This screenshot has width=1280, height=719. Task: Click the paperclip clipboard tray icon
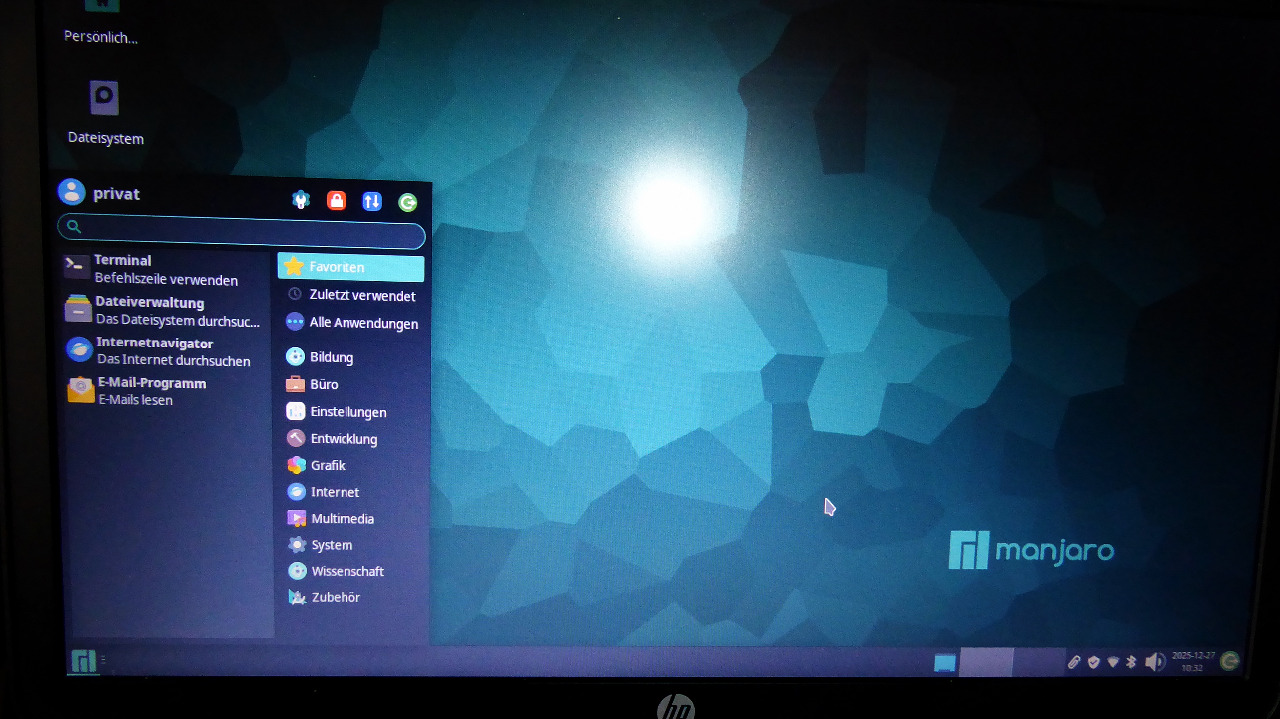click(1074, 662)
